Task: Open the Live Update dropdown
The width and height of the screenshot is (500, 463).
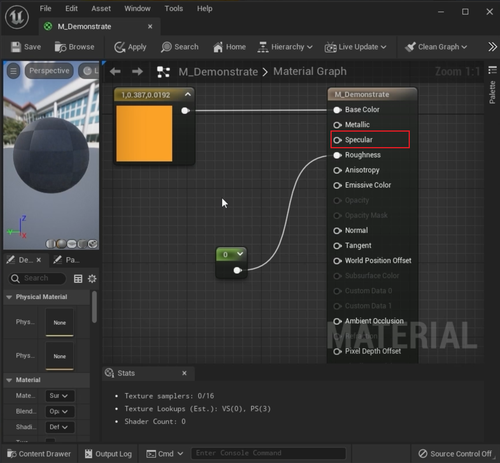Action: pyautogui.click(x=355, y=47)
